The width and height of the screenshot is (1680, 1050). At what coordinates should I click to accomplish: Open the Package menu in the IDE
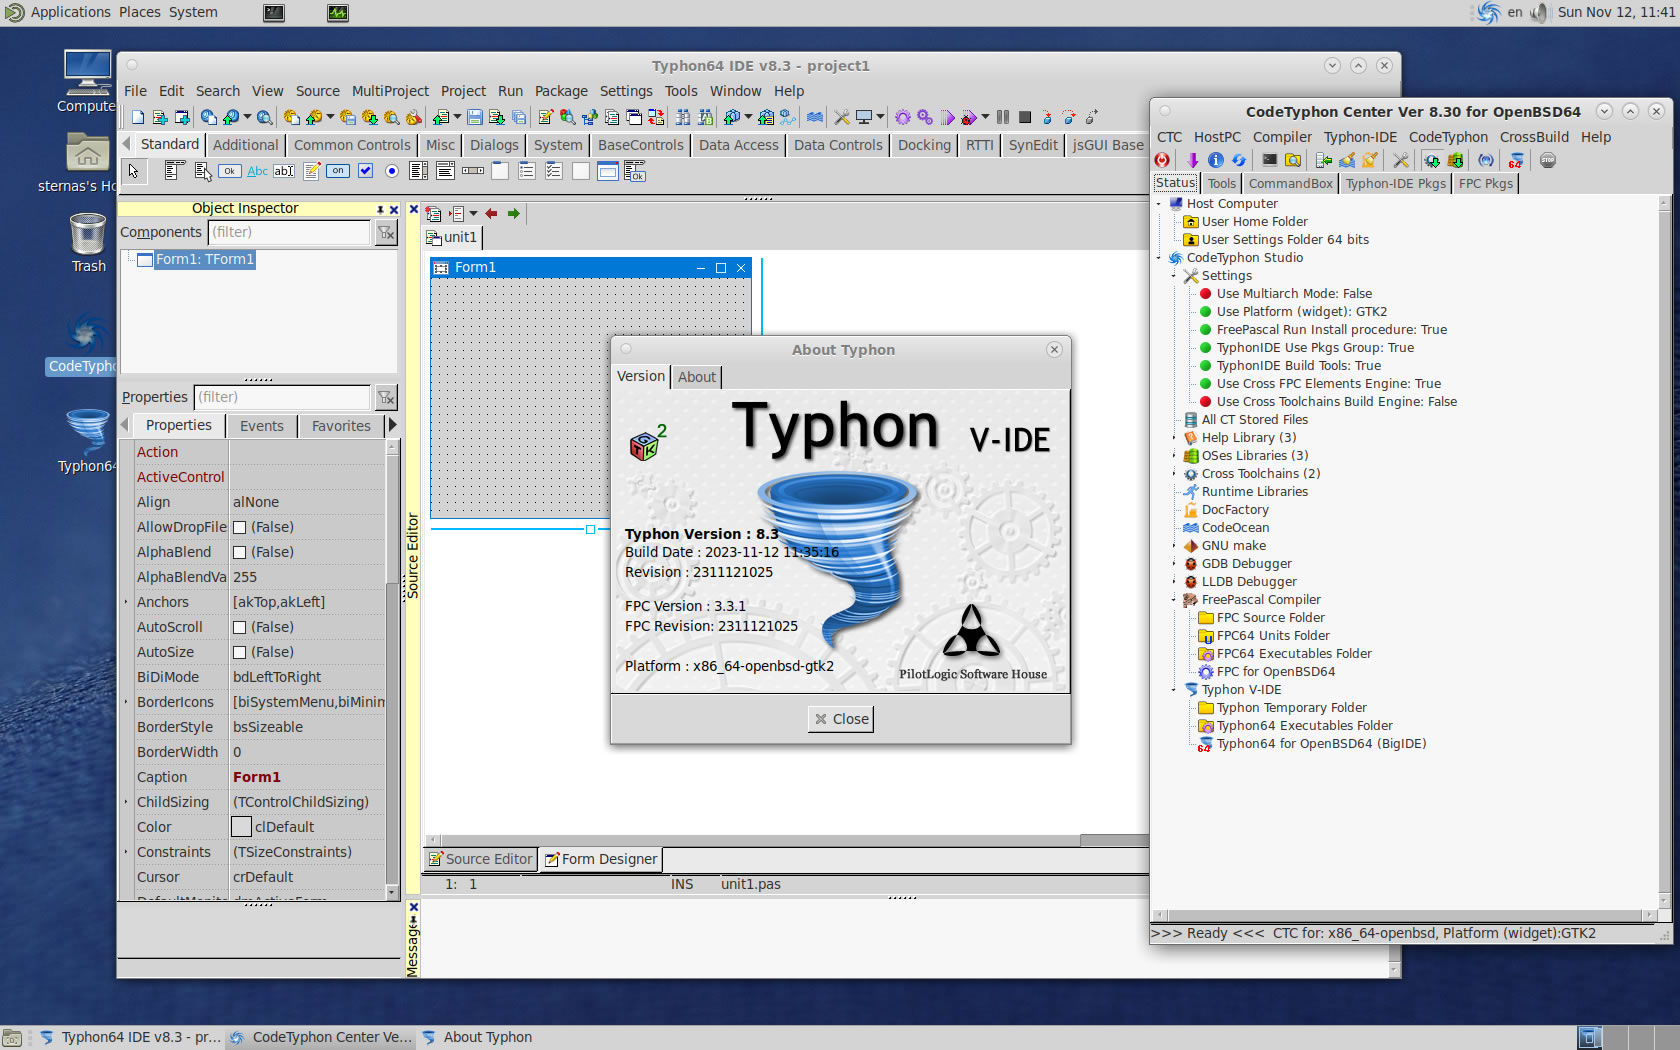click(x=561, y=91)
